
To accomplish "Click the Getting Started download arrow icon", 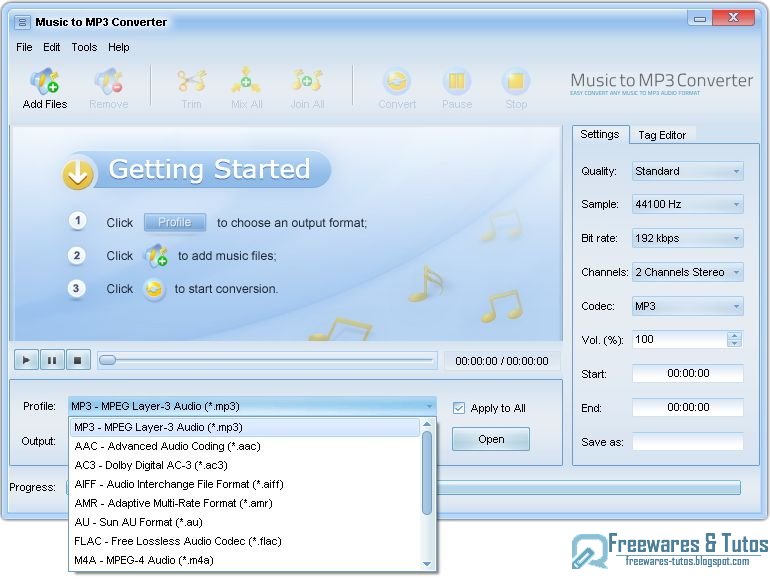I will click(x=78, y=173).
